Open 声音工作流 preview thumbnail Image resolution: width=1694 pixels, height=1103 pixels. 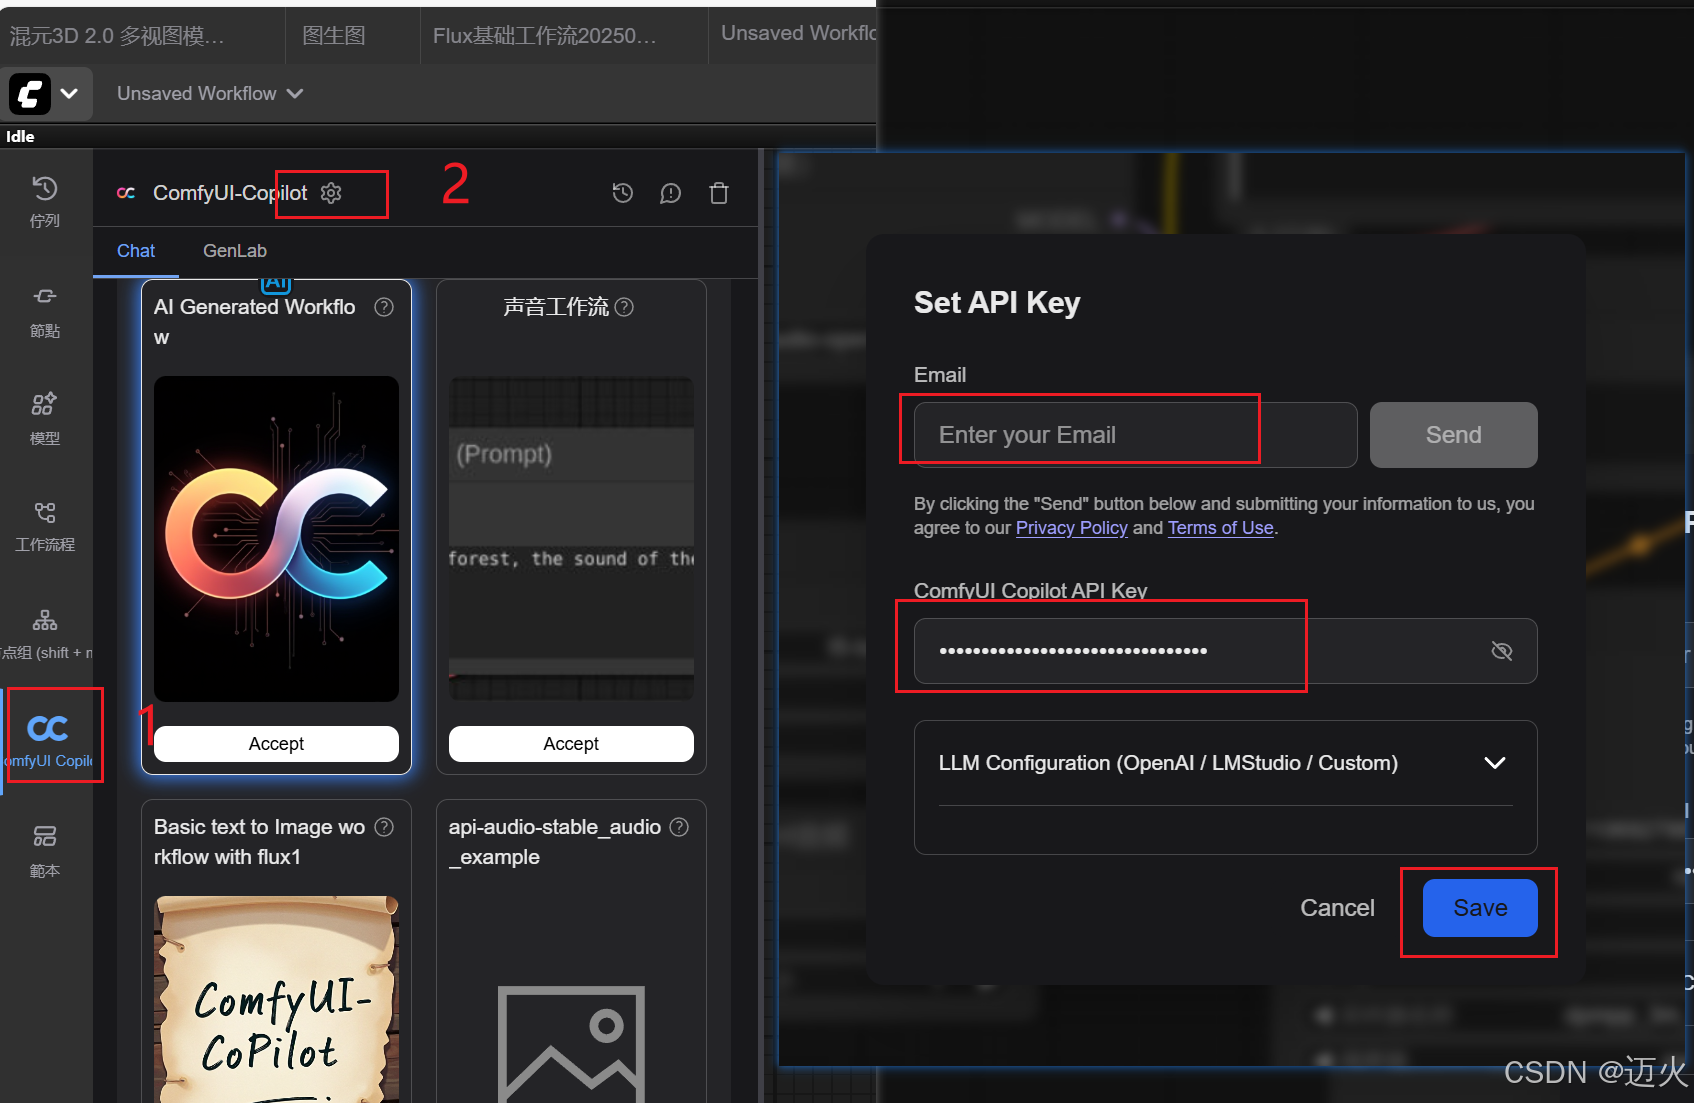click(x=571, y=539)
